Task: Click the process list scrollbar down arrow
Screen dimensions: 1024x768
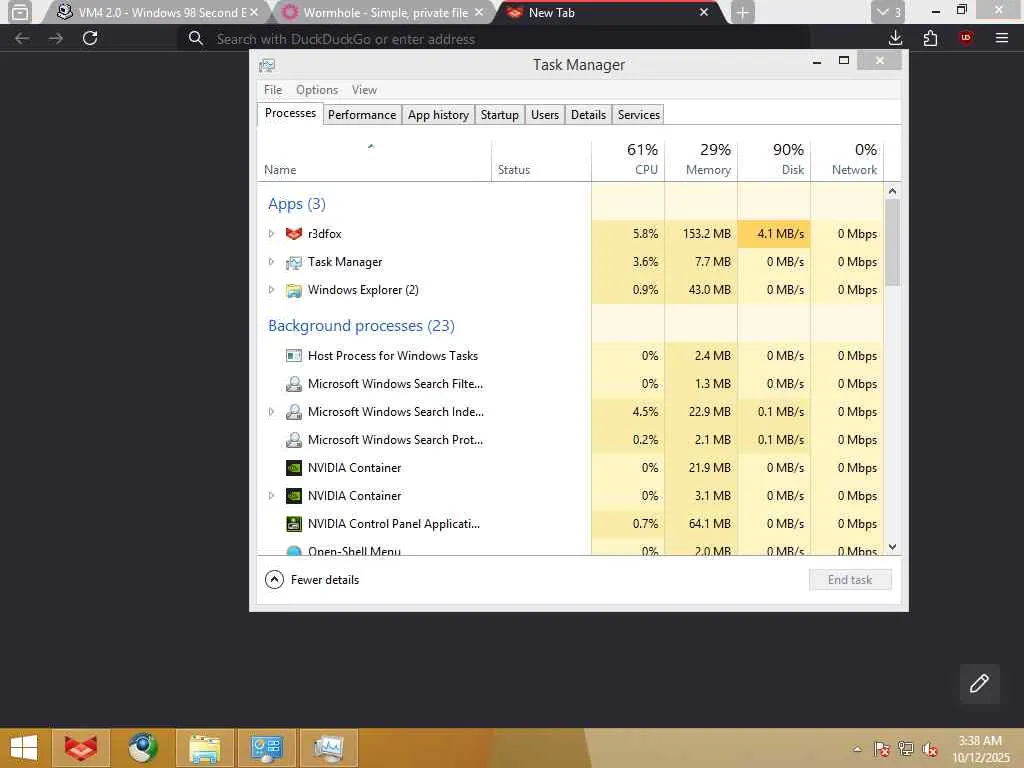Action: tap(892, 547)
